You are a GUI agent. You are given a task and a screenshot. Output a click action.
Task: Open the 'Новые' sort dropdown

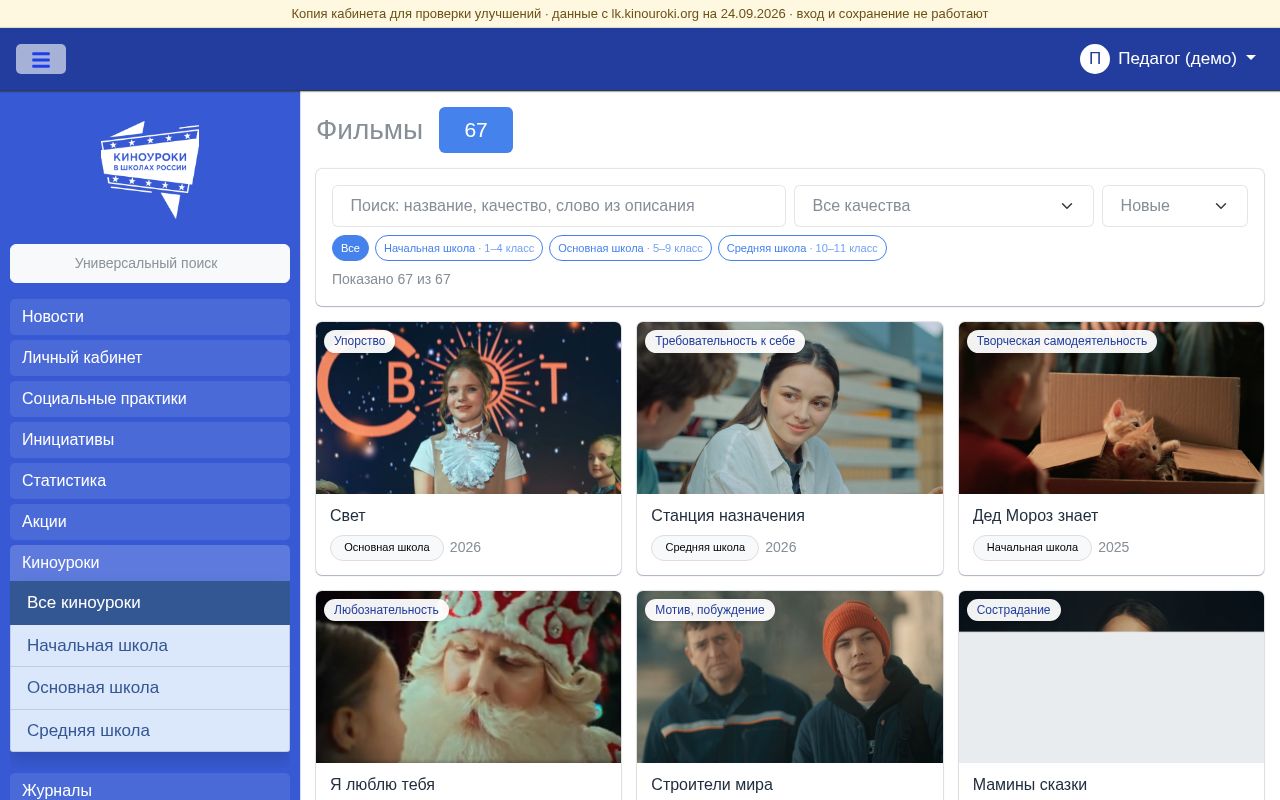click(x=1174, y=206)
